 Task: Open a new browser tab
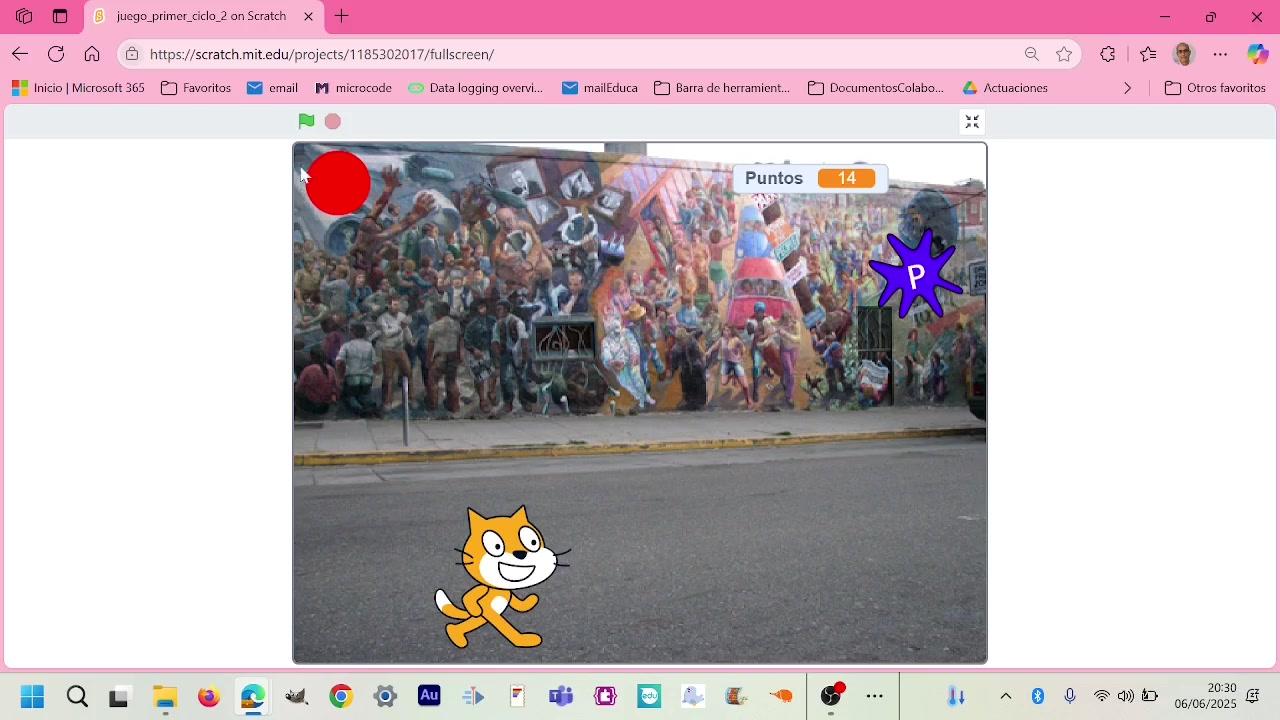pos(342,16)
